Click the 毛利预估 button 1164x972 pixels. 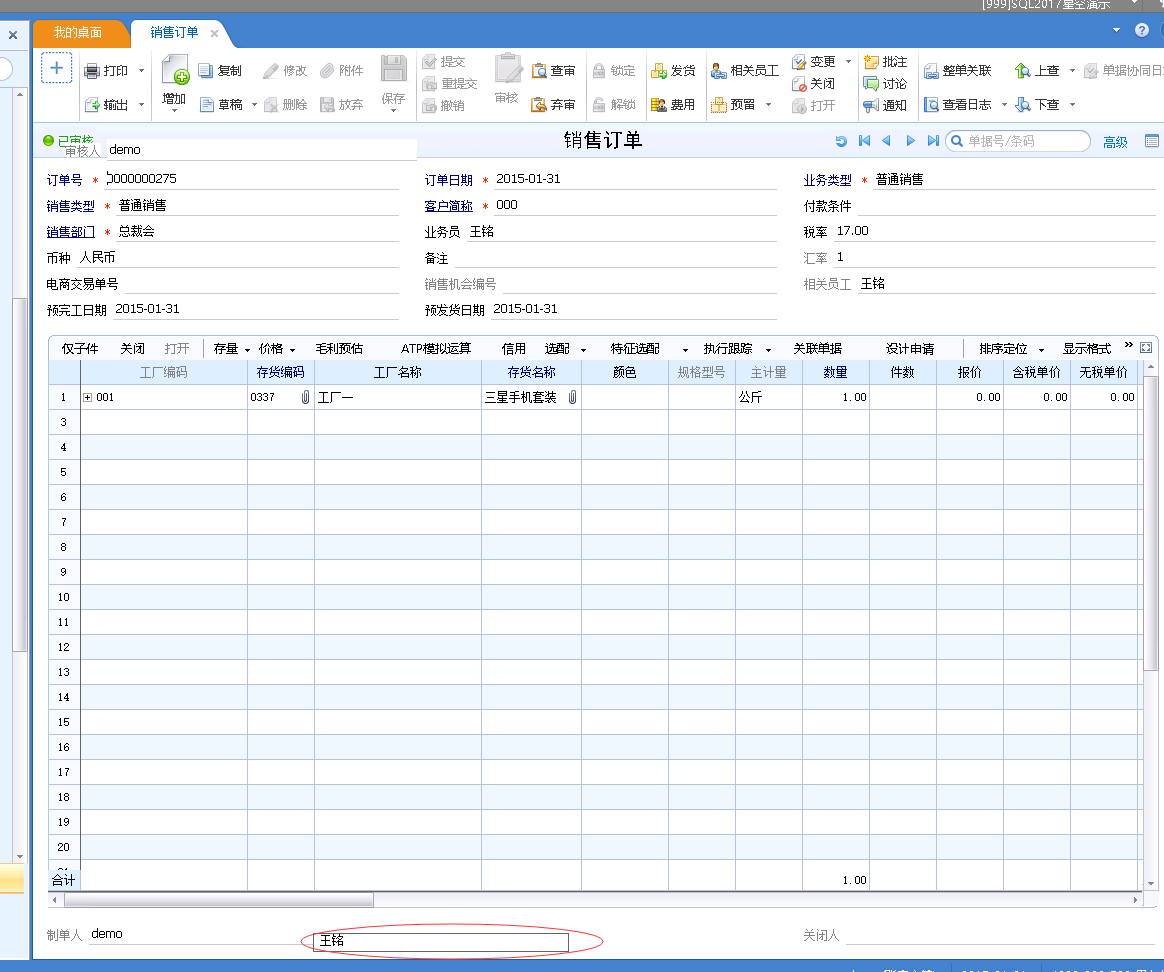339,349
